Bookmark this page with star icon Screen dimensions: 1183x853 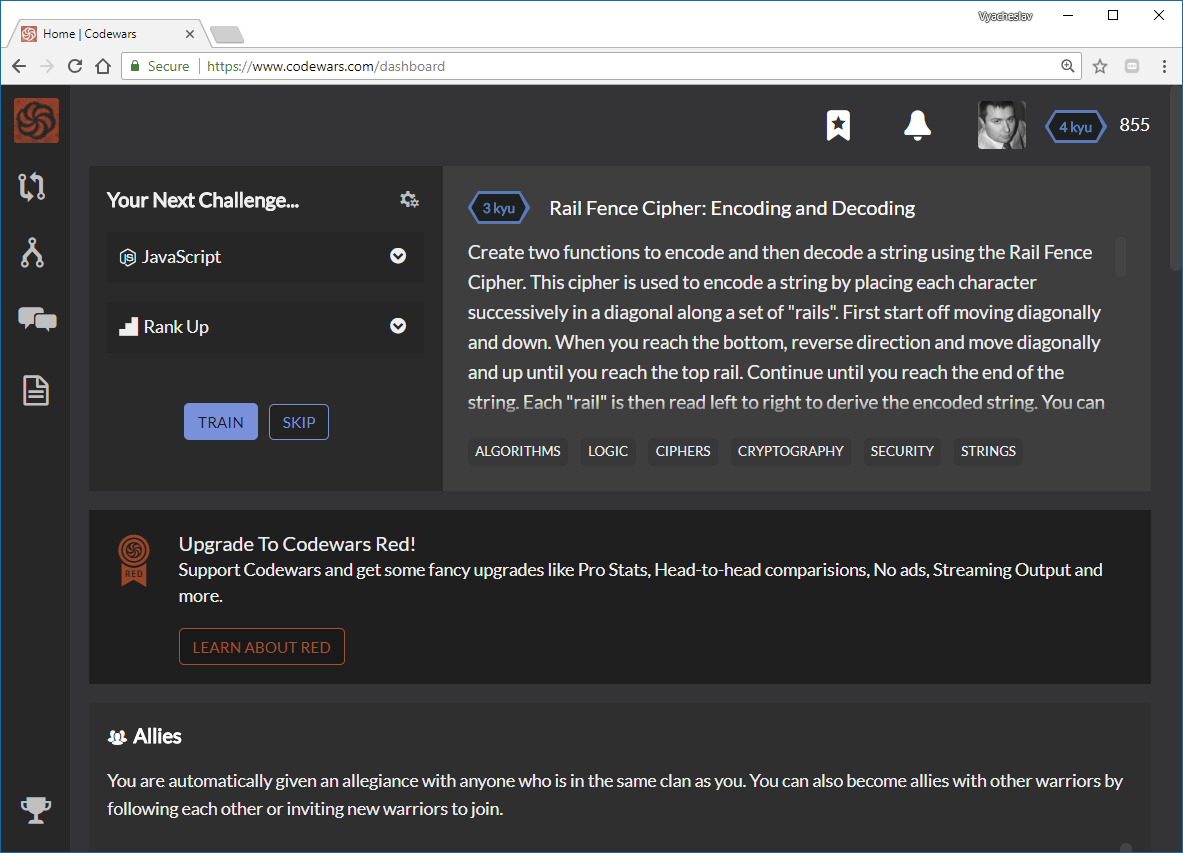[1100, 66]
